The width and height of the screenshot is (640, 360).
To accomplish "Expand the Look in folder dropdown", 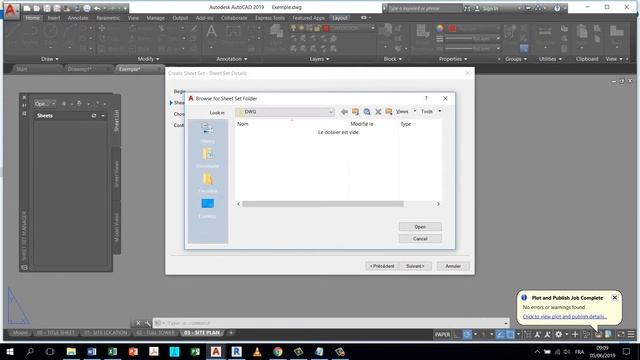I will (331, 112).
